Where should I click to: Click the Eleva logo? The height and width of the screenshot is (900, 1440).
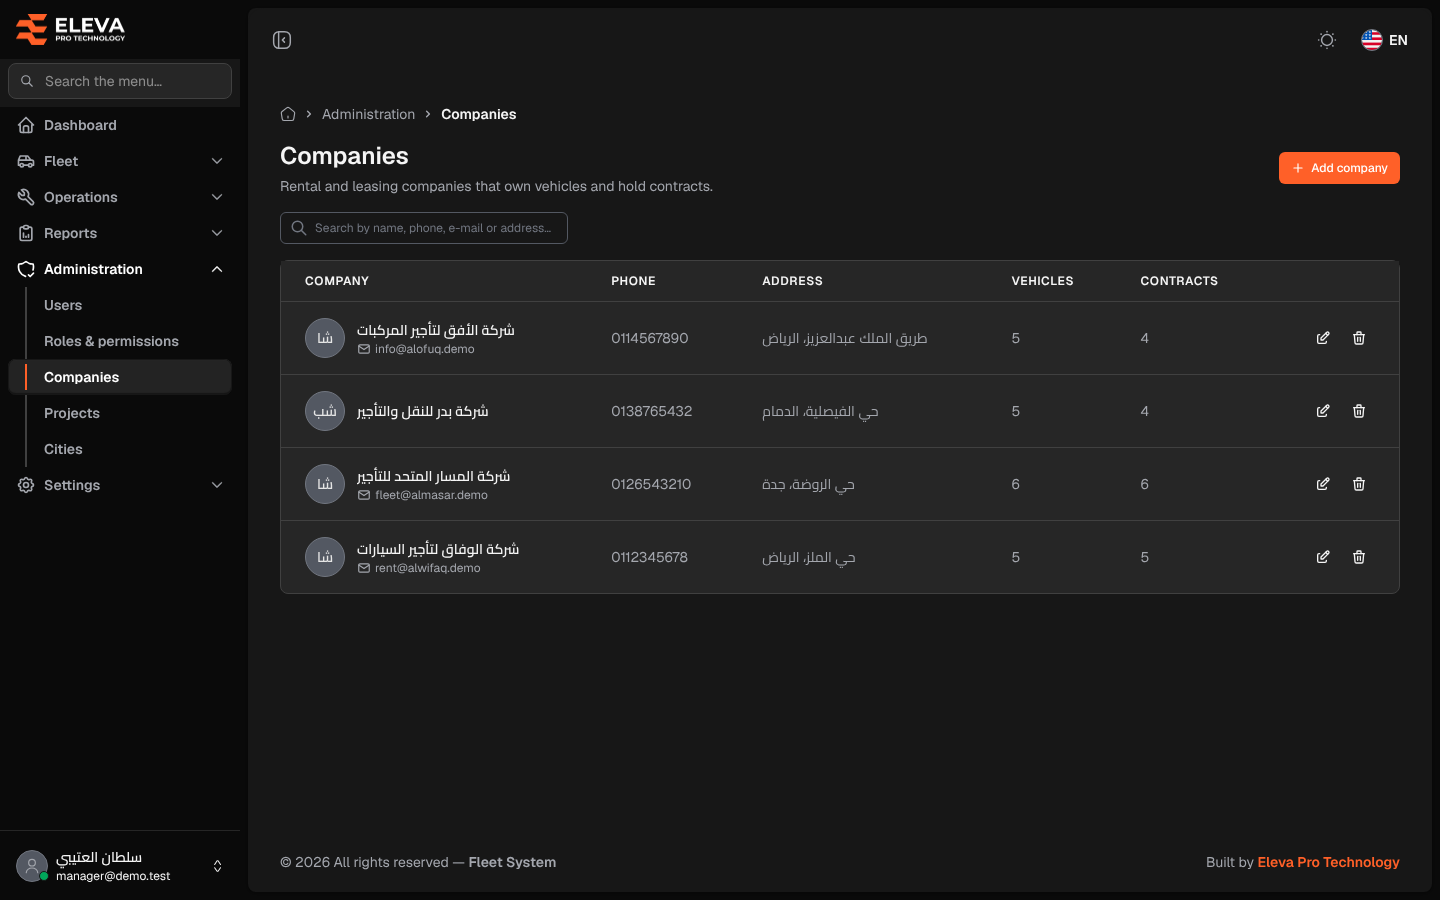point(71,29)
